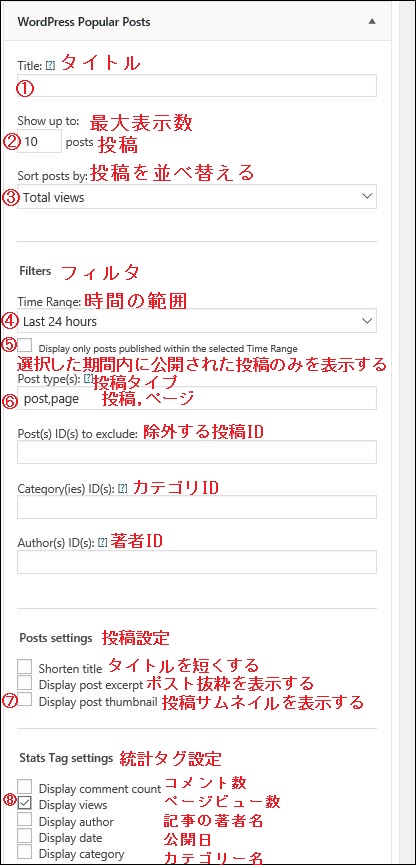
Task: Check the Display author option
Action: 25,820
